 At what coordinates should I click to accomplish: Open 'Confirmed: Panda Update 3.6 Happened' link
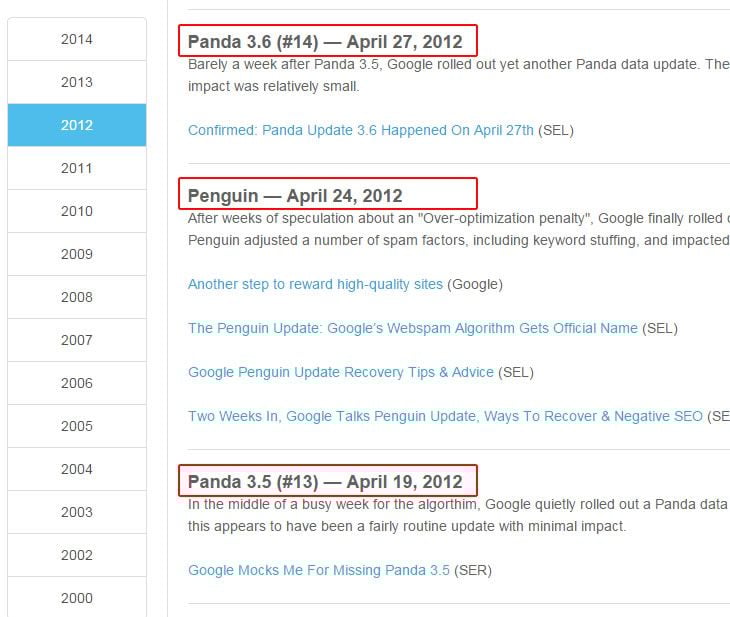361,130
